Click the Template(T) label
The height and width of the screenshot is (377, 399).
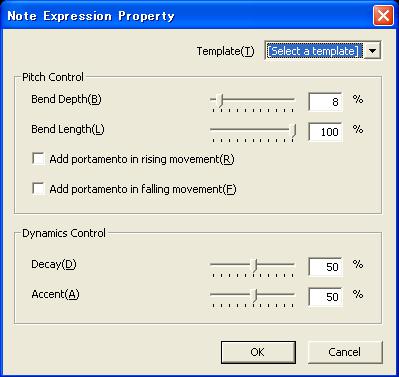(225, 51)
